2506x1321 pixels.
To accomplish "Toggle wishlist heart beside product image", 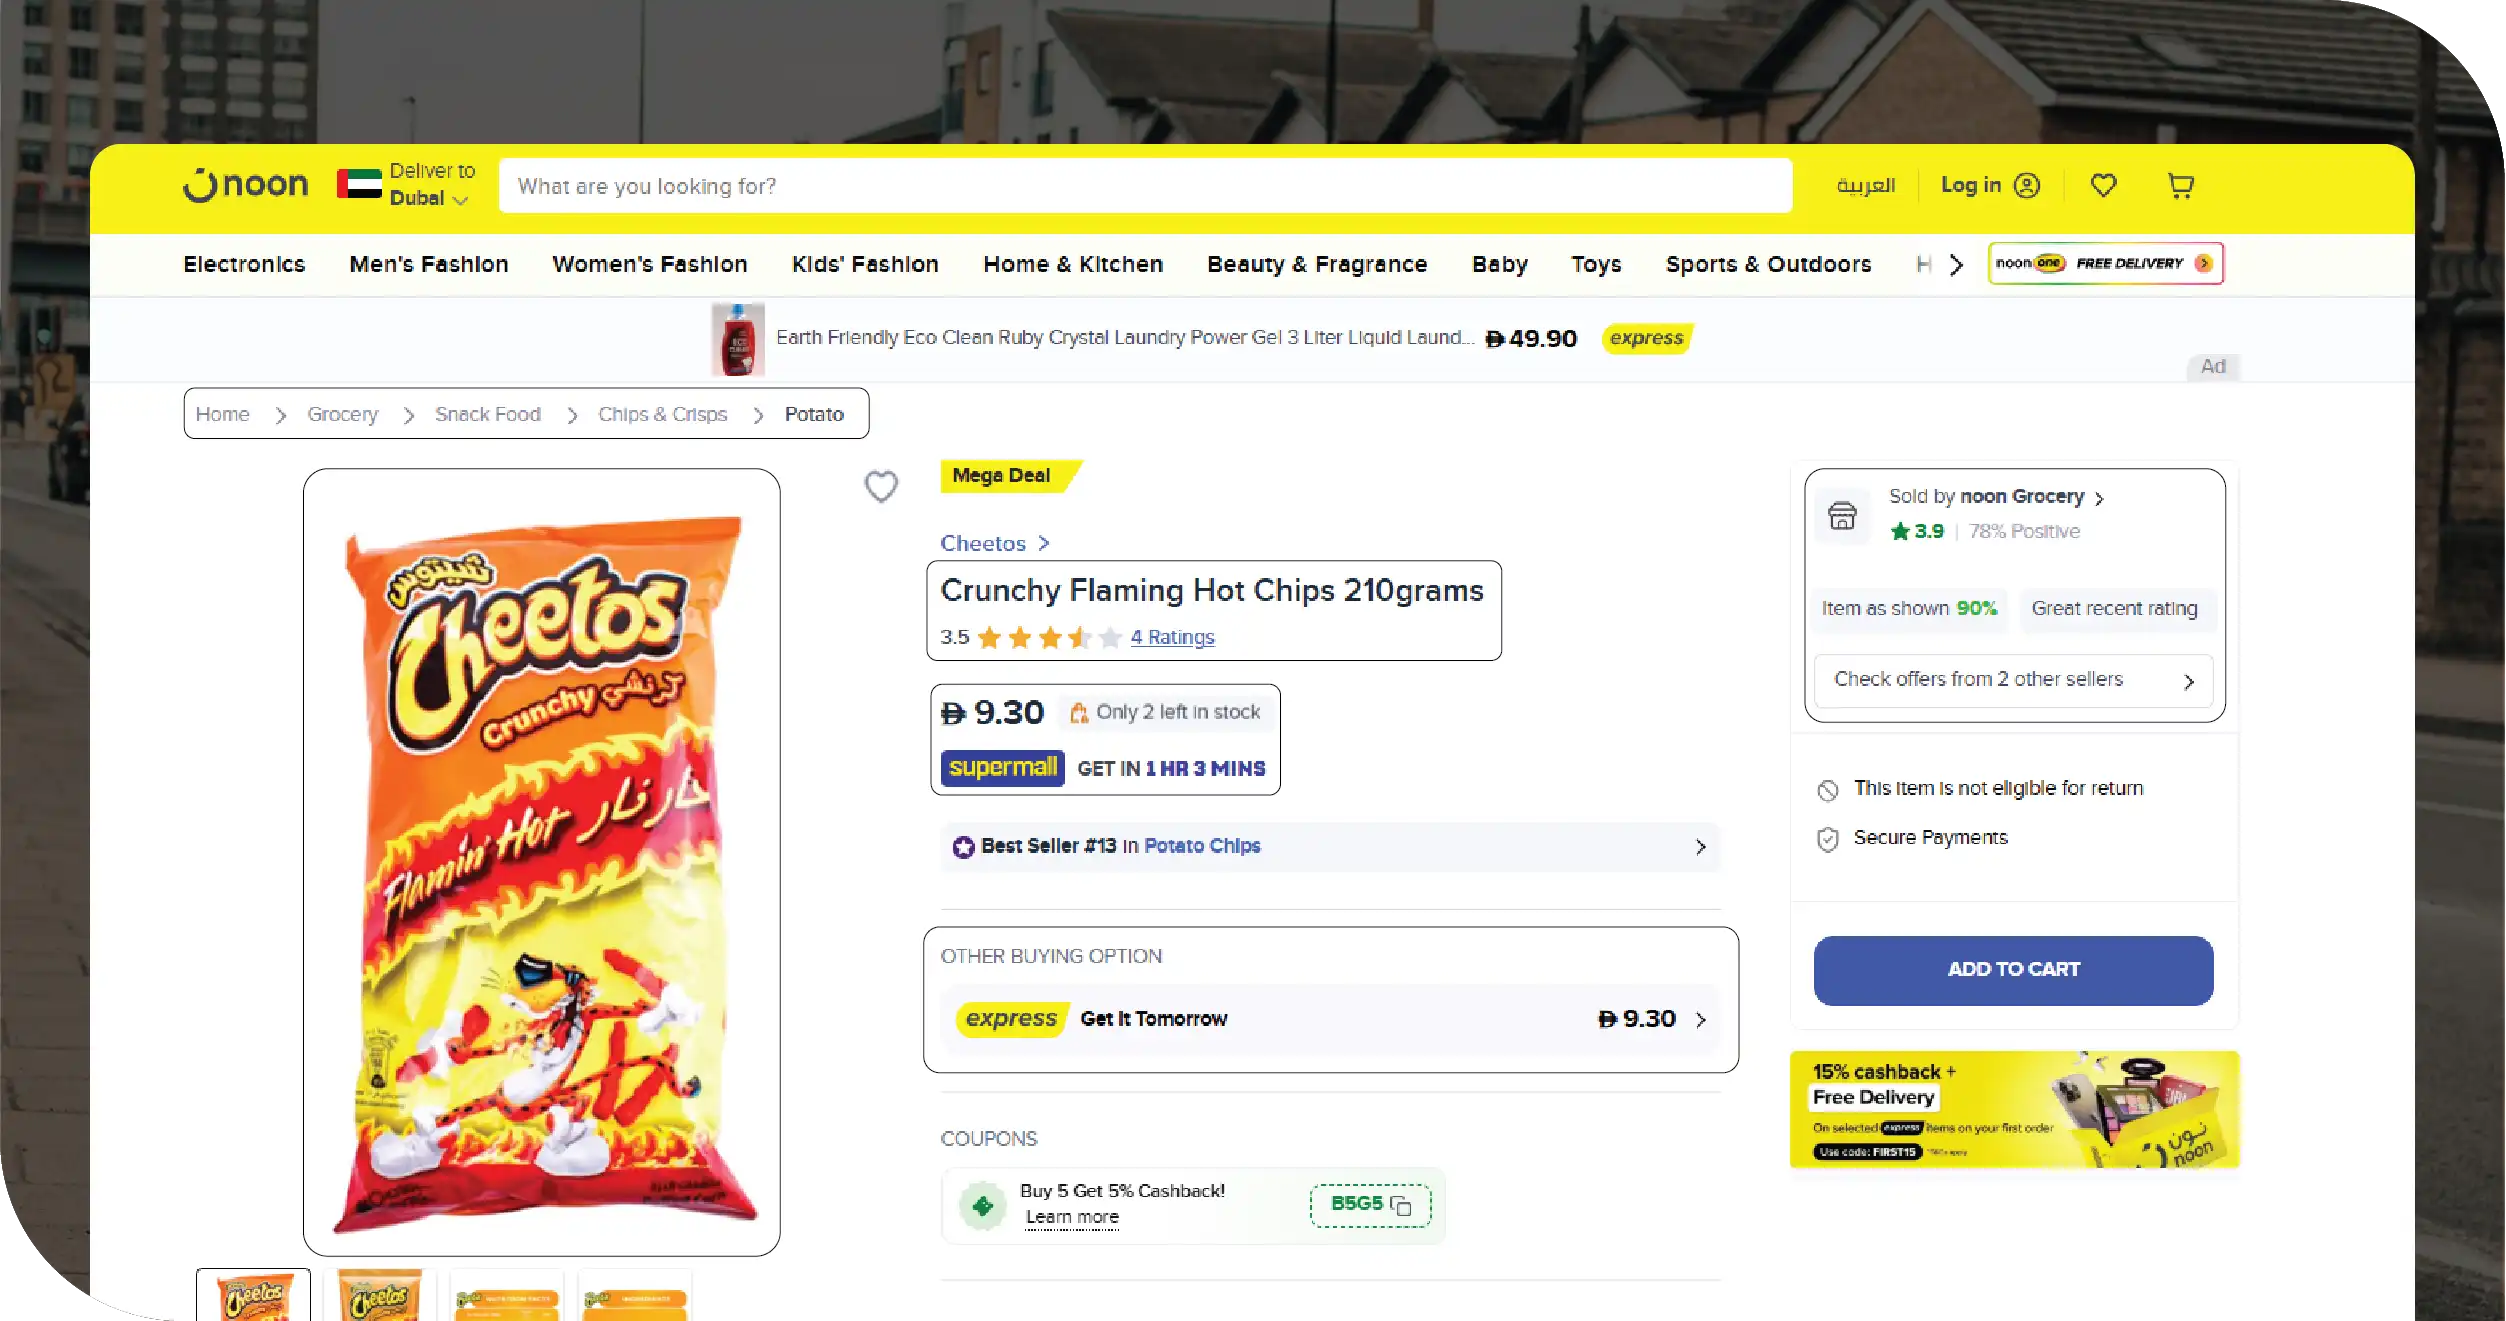I will coord(881,487).
